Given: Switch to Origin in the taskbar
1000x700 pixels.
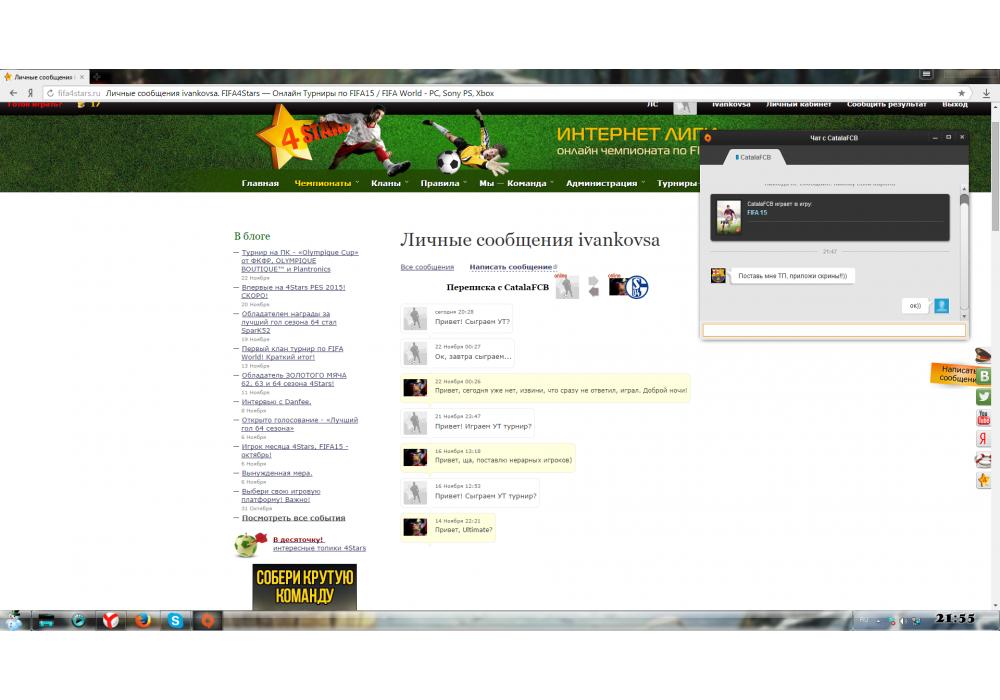Looking at the screenshot, I should pyautogui.click(x=207, y=620).
